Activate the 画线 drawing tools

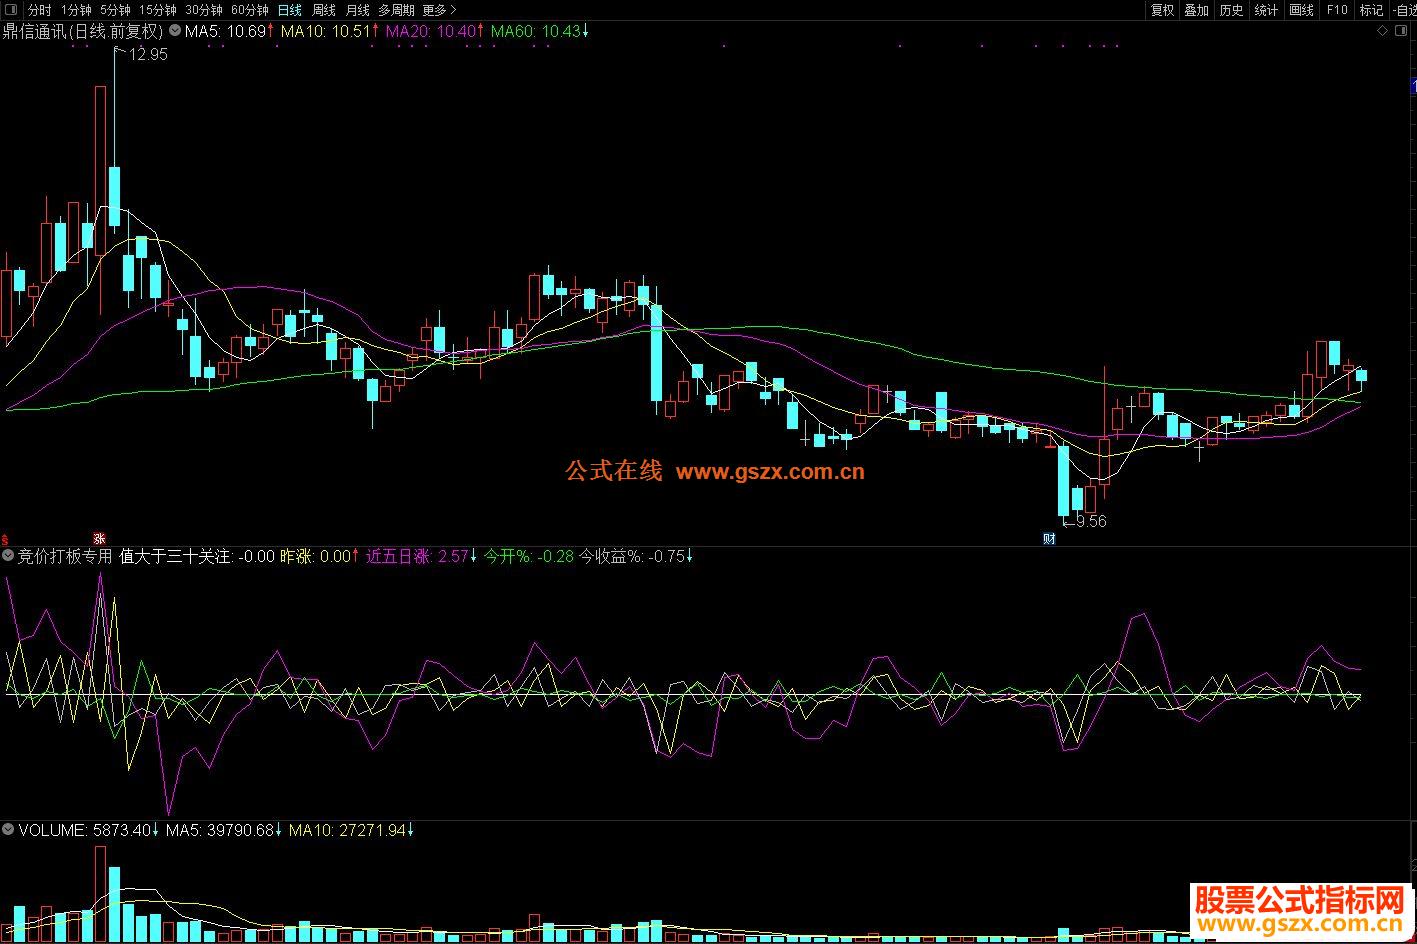click(1301, 10)
